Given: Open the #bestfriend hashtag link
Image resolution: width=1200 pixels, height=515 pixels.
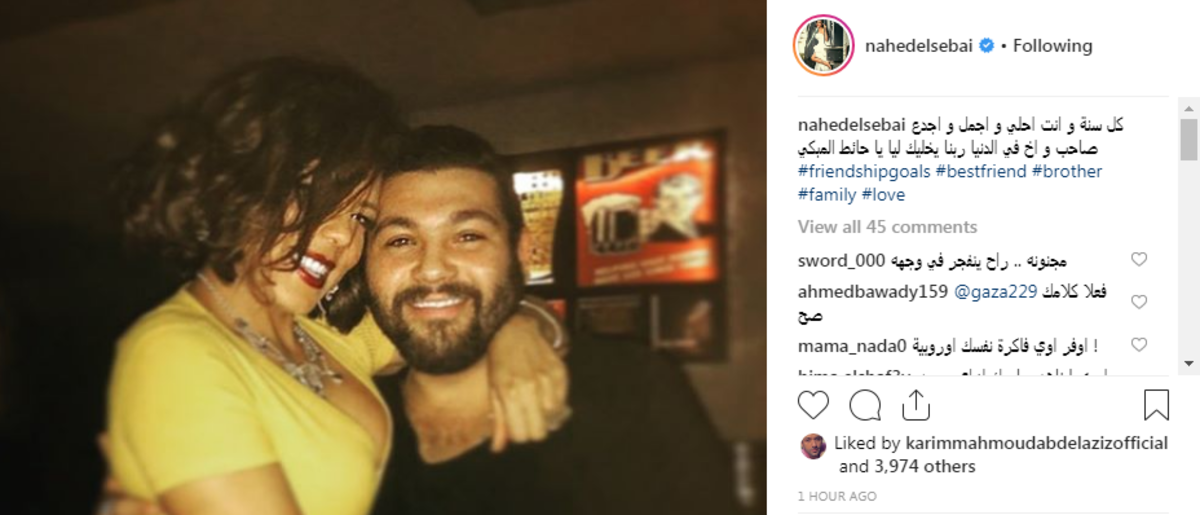Looking at the screenshot, I should (x=981, y=172).
